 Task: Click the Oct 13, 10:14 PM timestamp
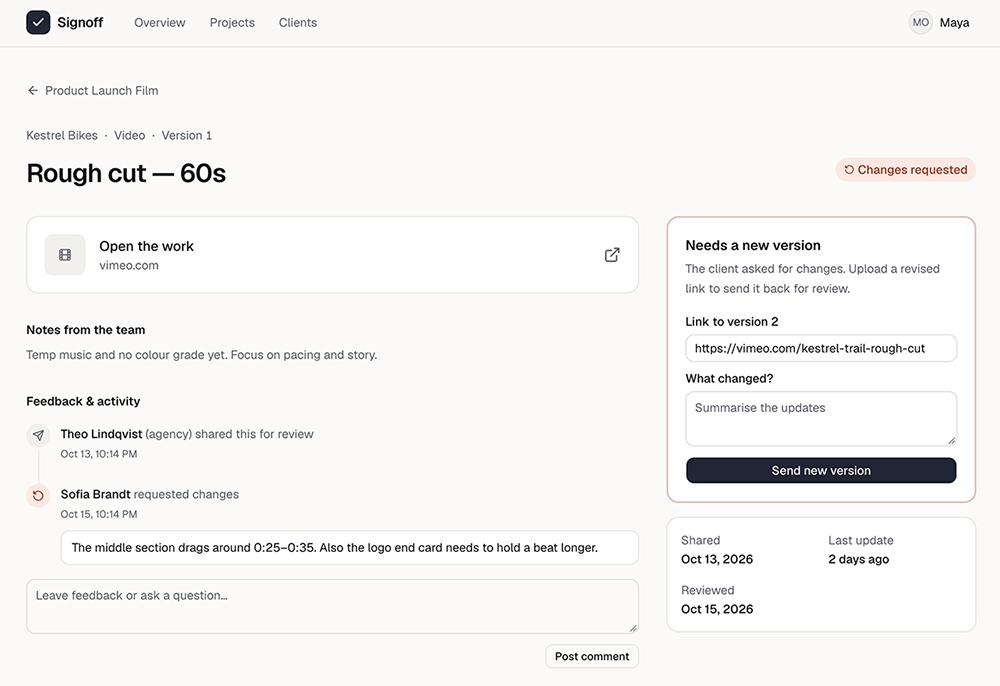99,454
